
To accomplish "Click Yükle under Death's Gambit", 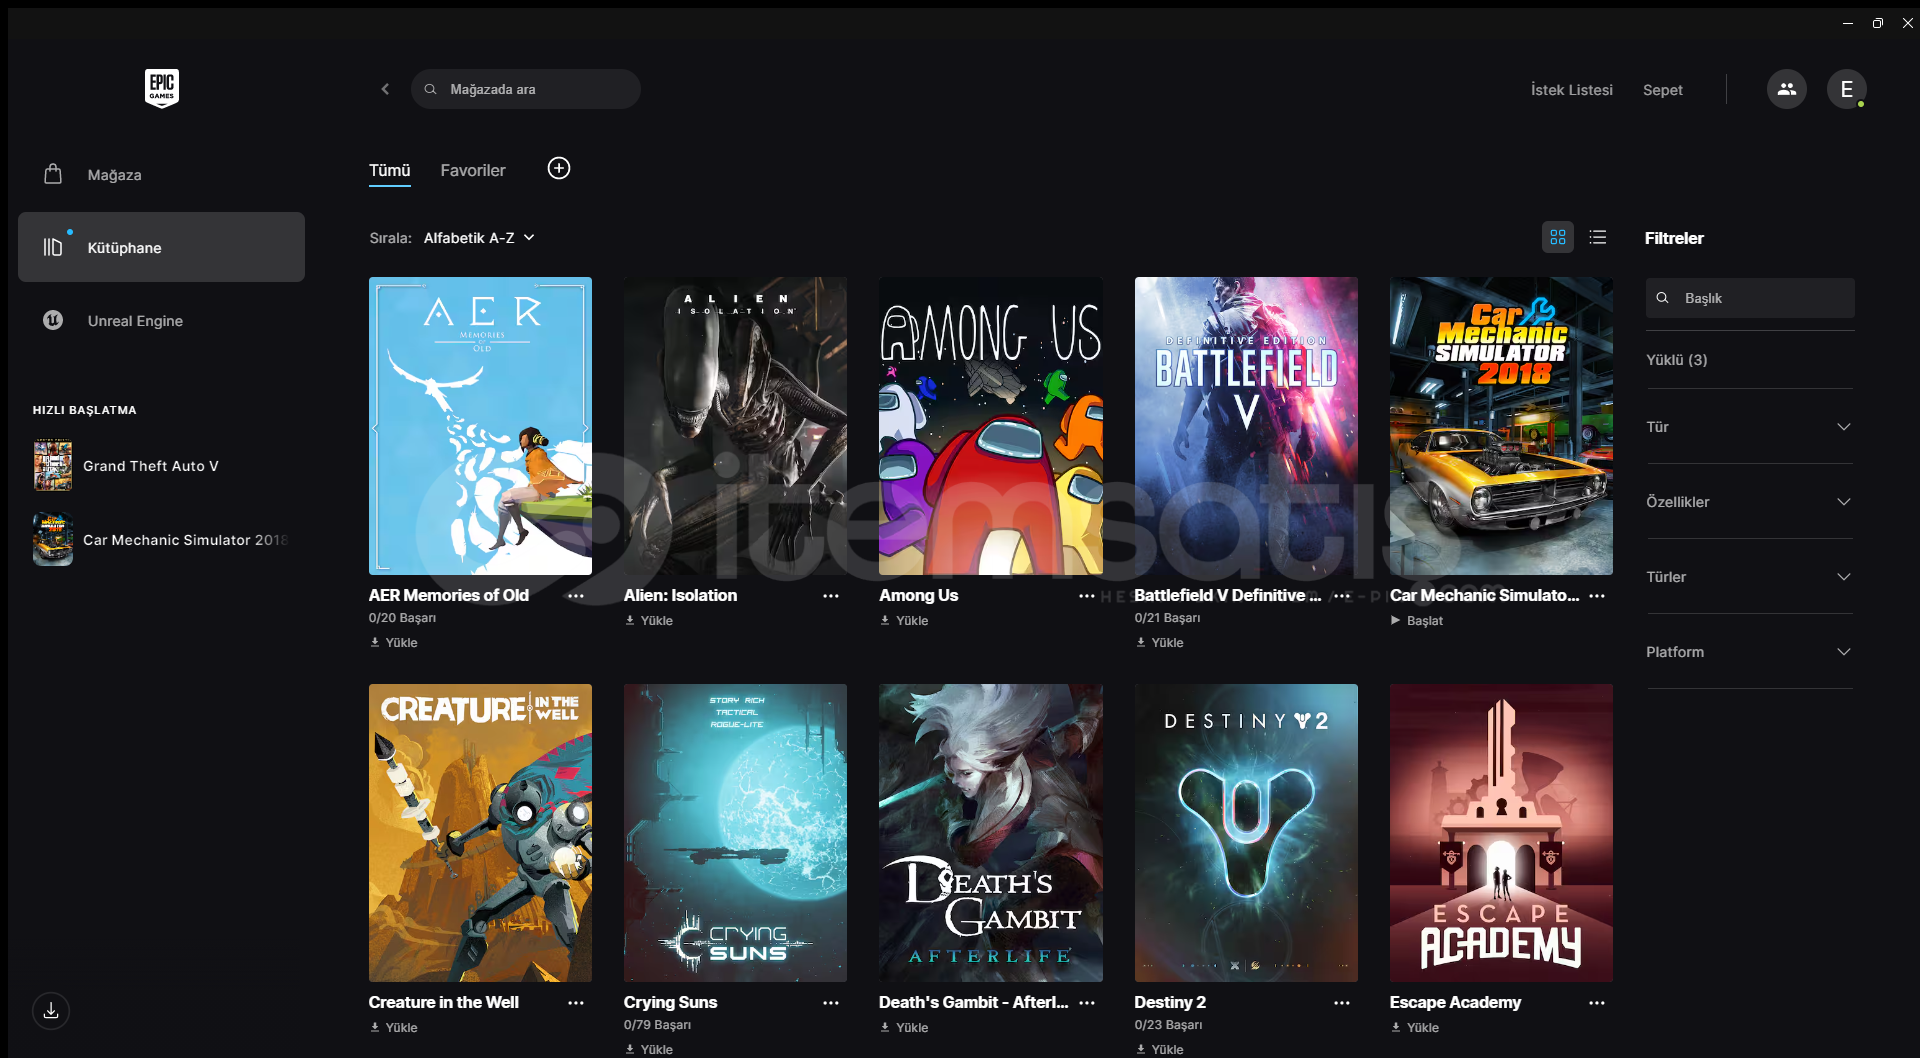I will coord(904,1028).
